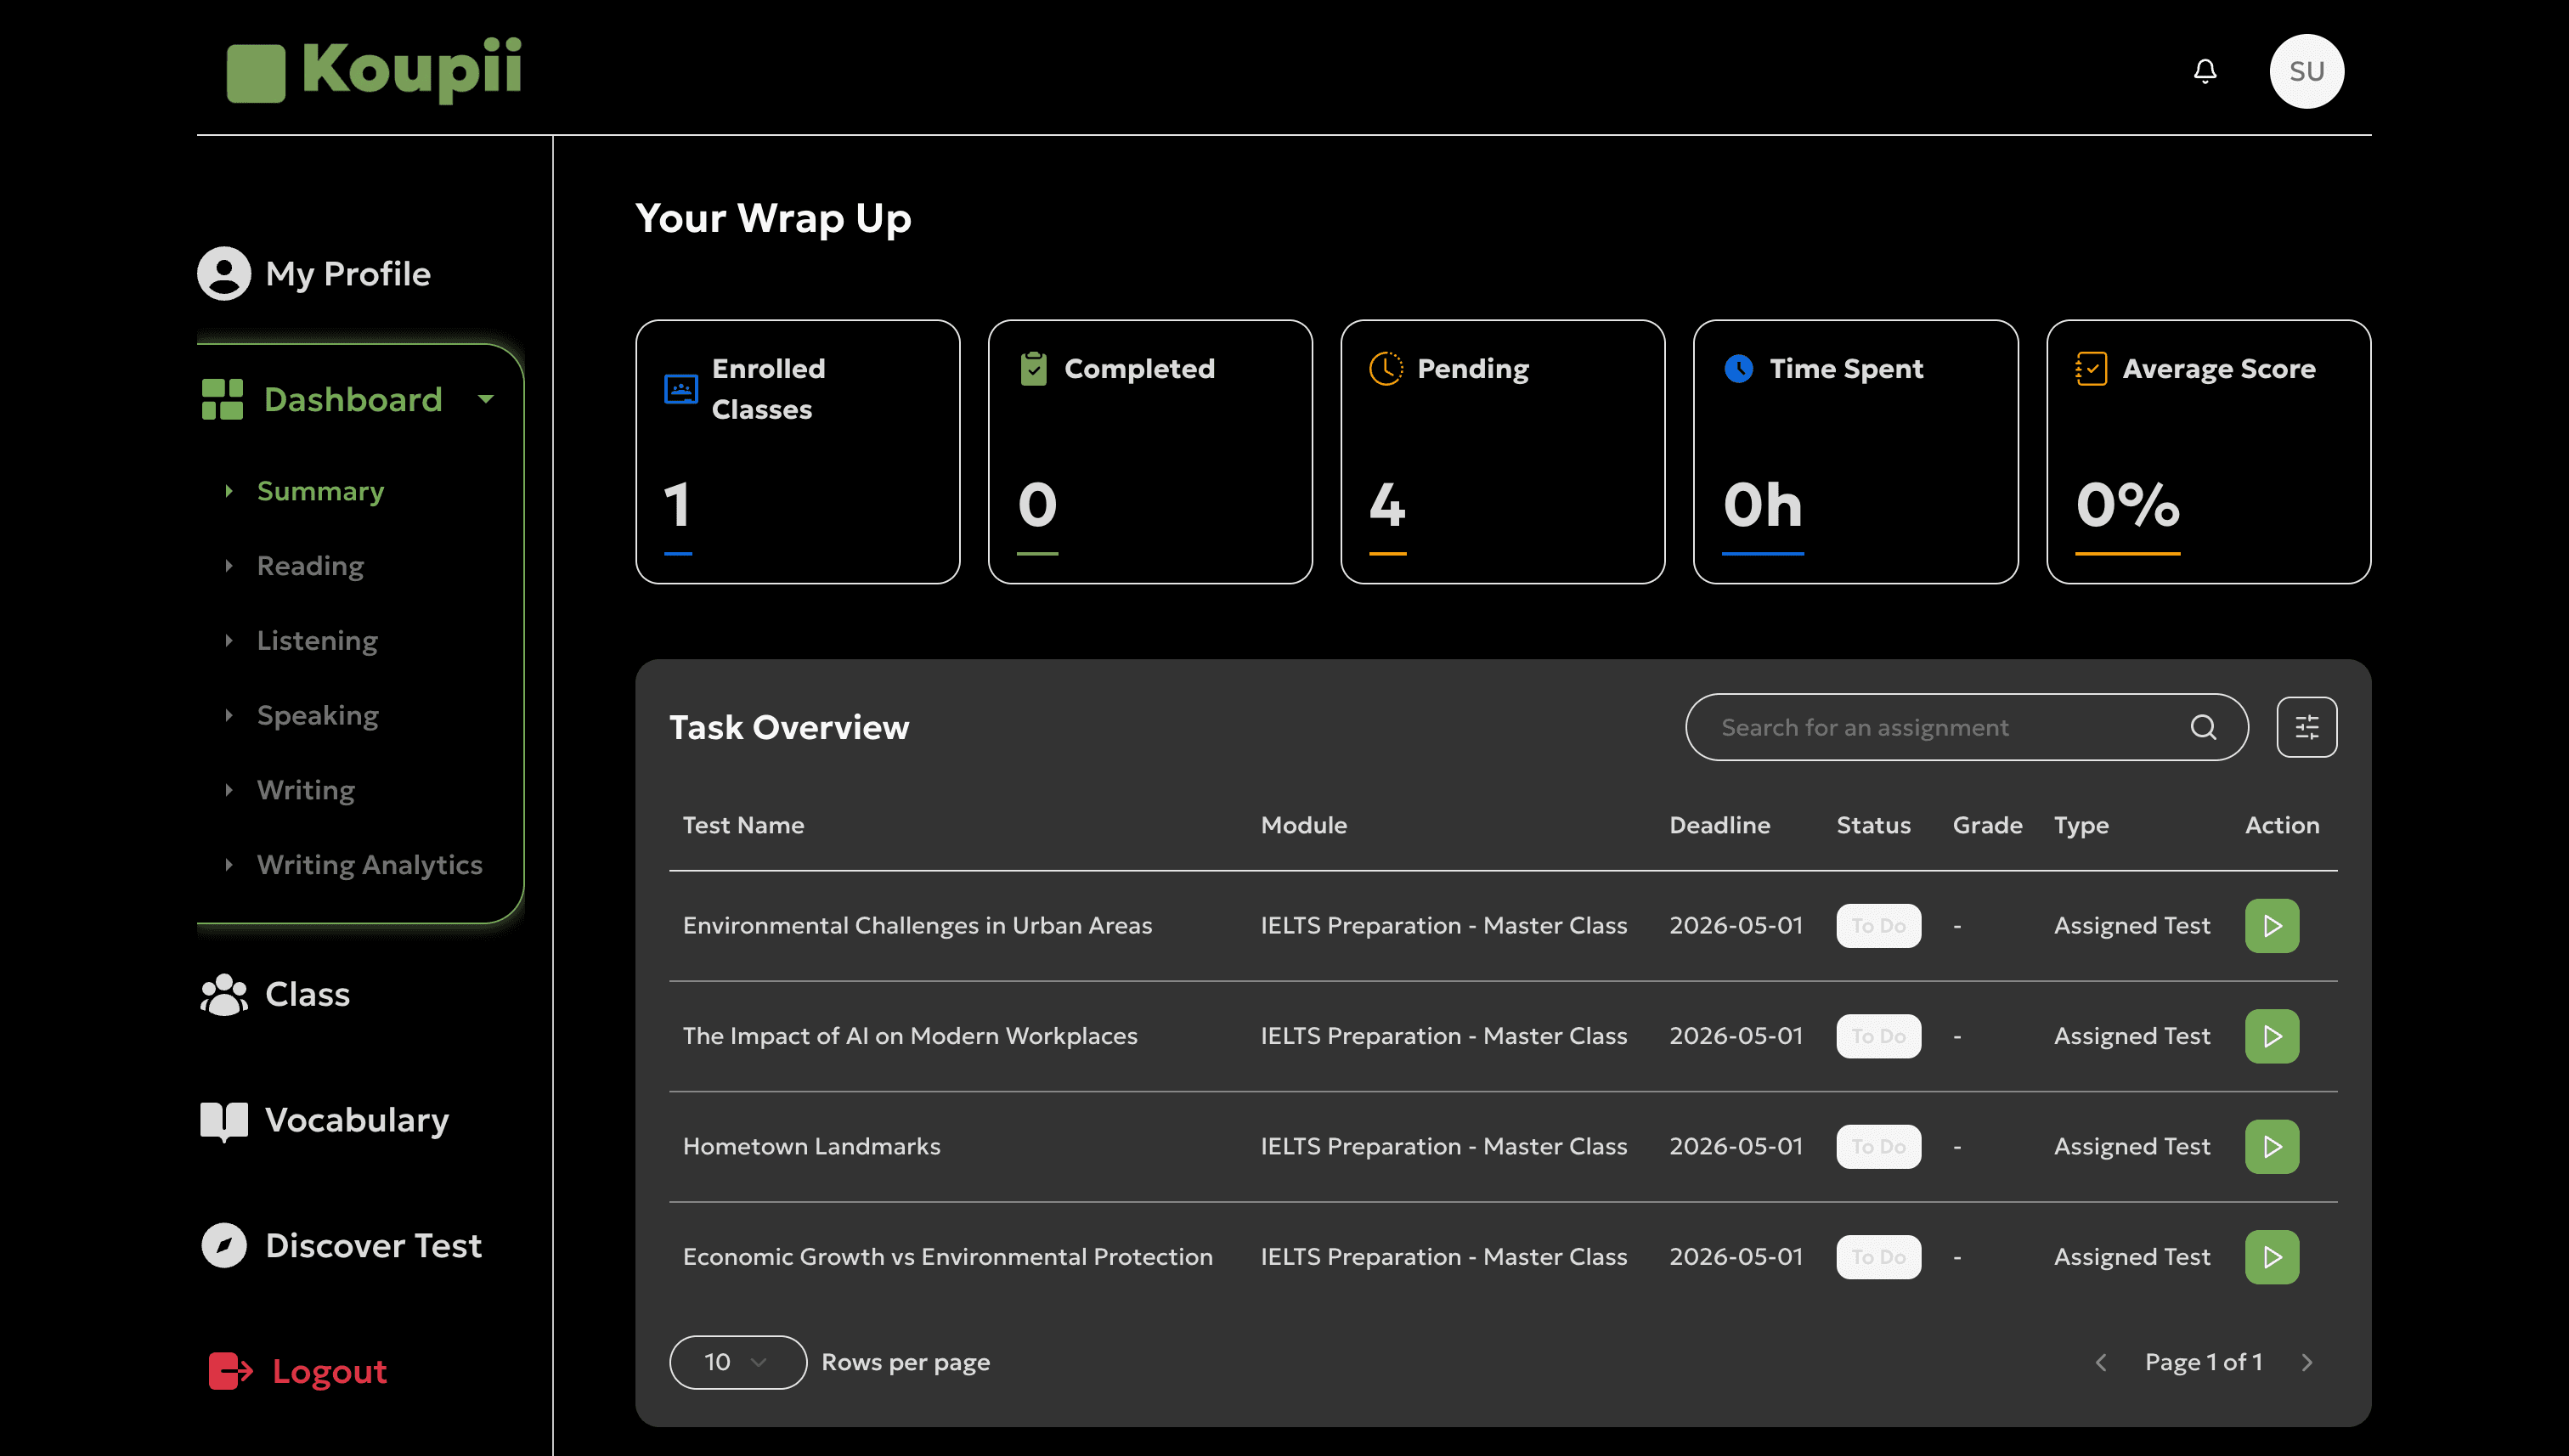Image resolution: width=2569 pixels, height=1456 pixels.
Task: Click the Koupii logo
Action: pos(373,70)
